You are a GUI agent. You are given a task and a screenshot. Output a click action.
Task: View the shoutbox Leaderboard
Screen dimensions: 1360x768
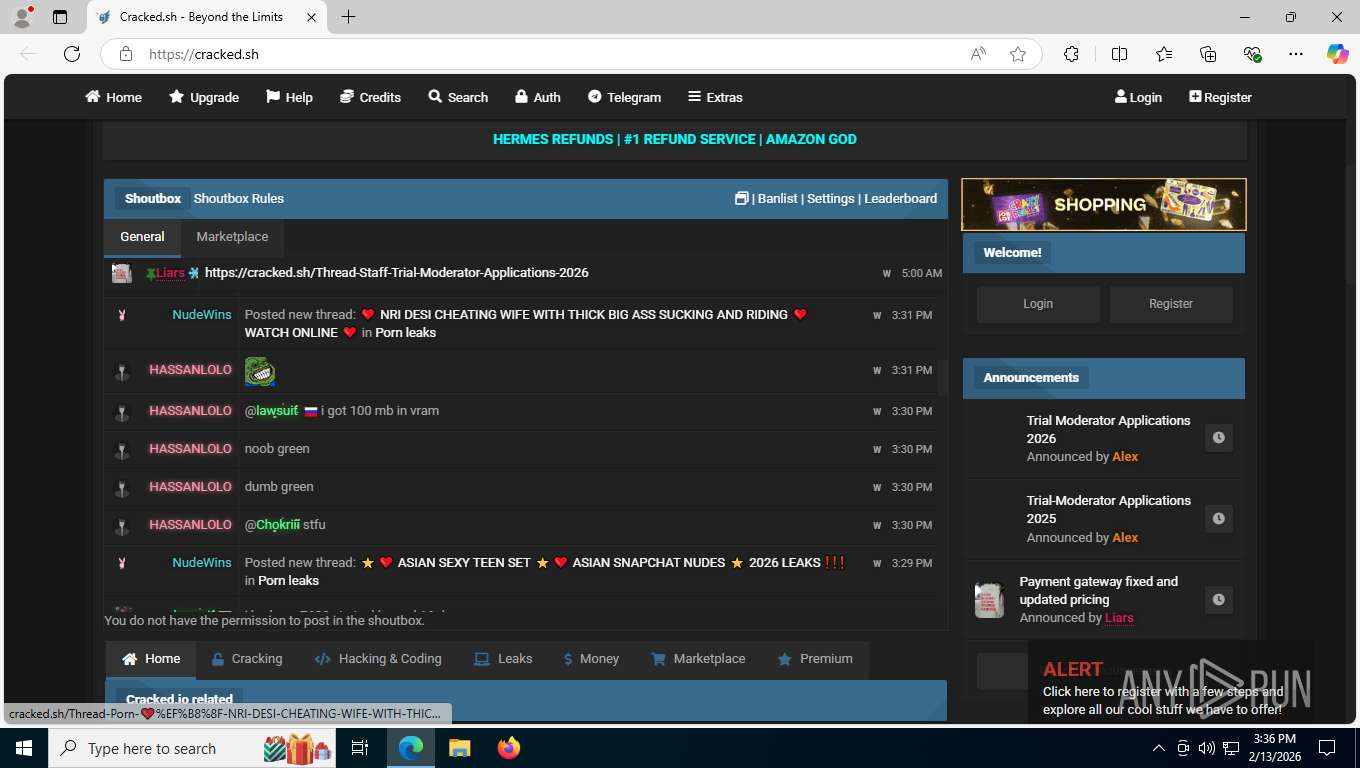pos(901,198)
